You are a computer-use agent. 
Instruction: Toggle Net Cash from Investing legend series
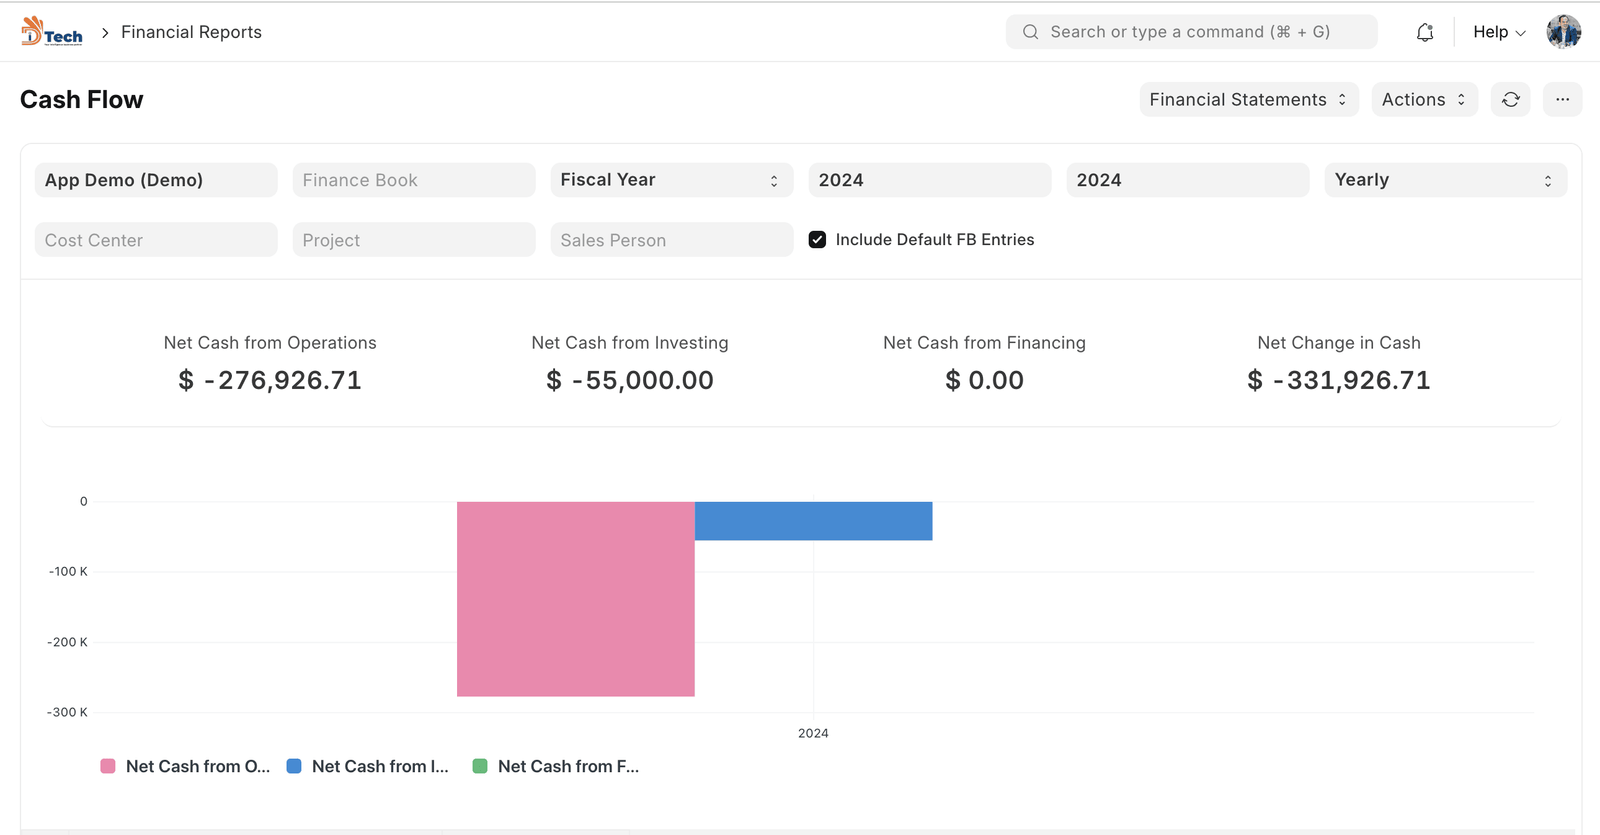tap(380, 766)
